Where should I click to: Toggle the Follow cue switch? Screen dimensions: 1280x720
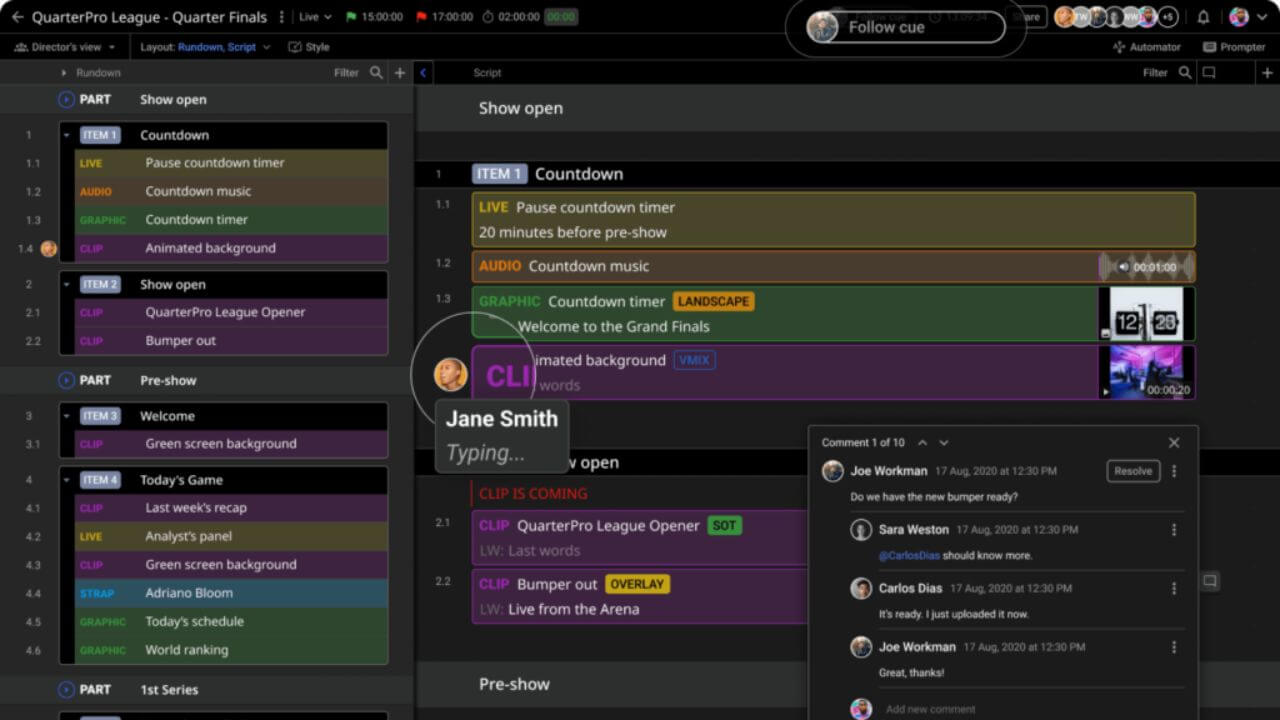click(x=905, y=28)
